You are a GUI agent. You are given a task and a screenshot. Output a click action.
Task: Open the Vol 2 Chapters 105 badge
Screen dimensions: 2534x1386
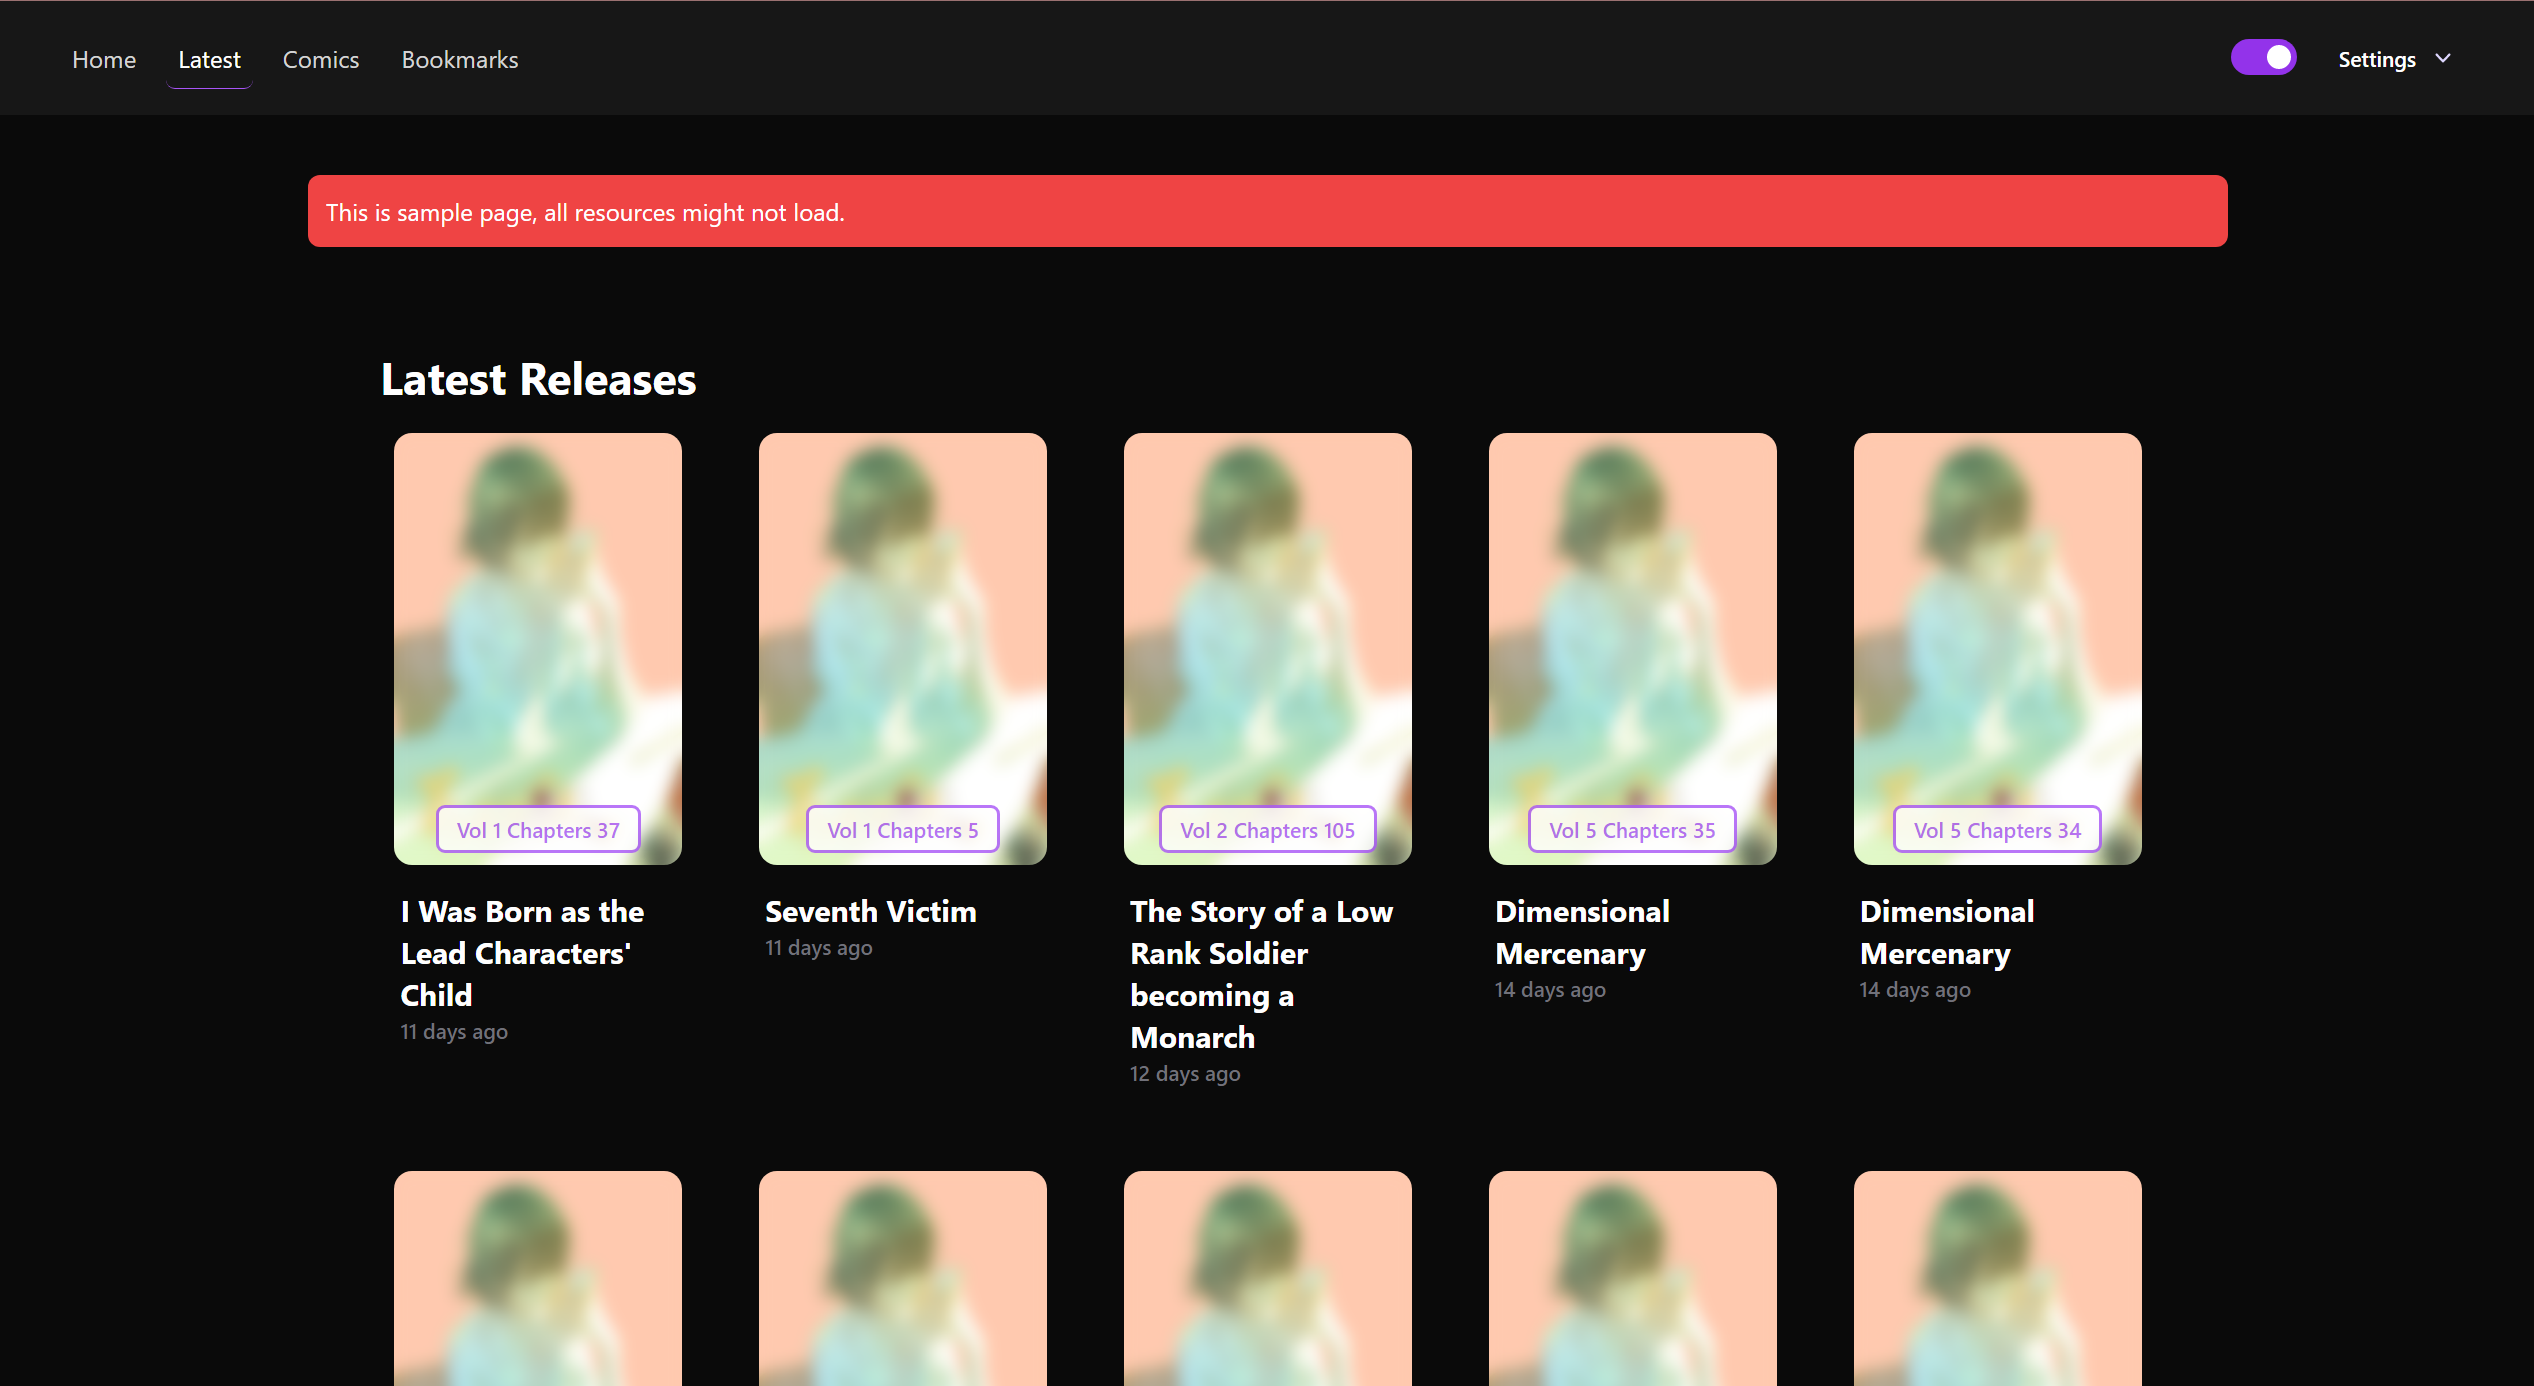pos(1267,830)
